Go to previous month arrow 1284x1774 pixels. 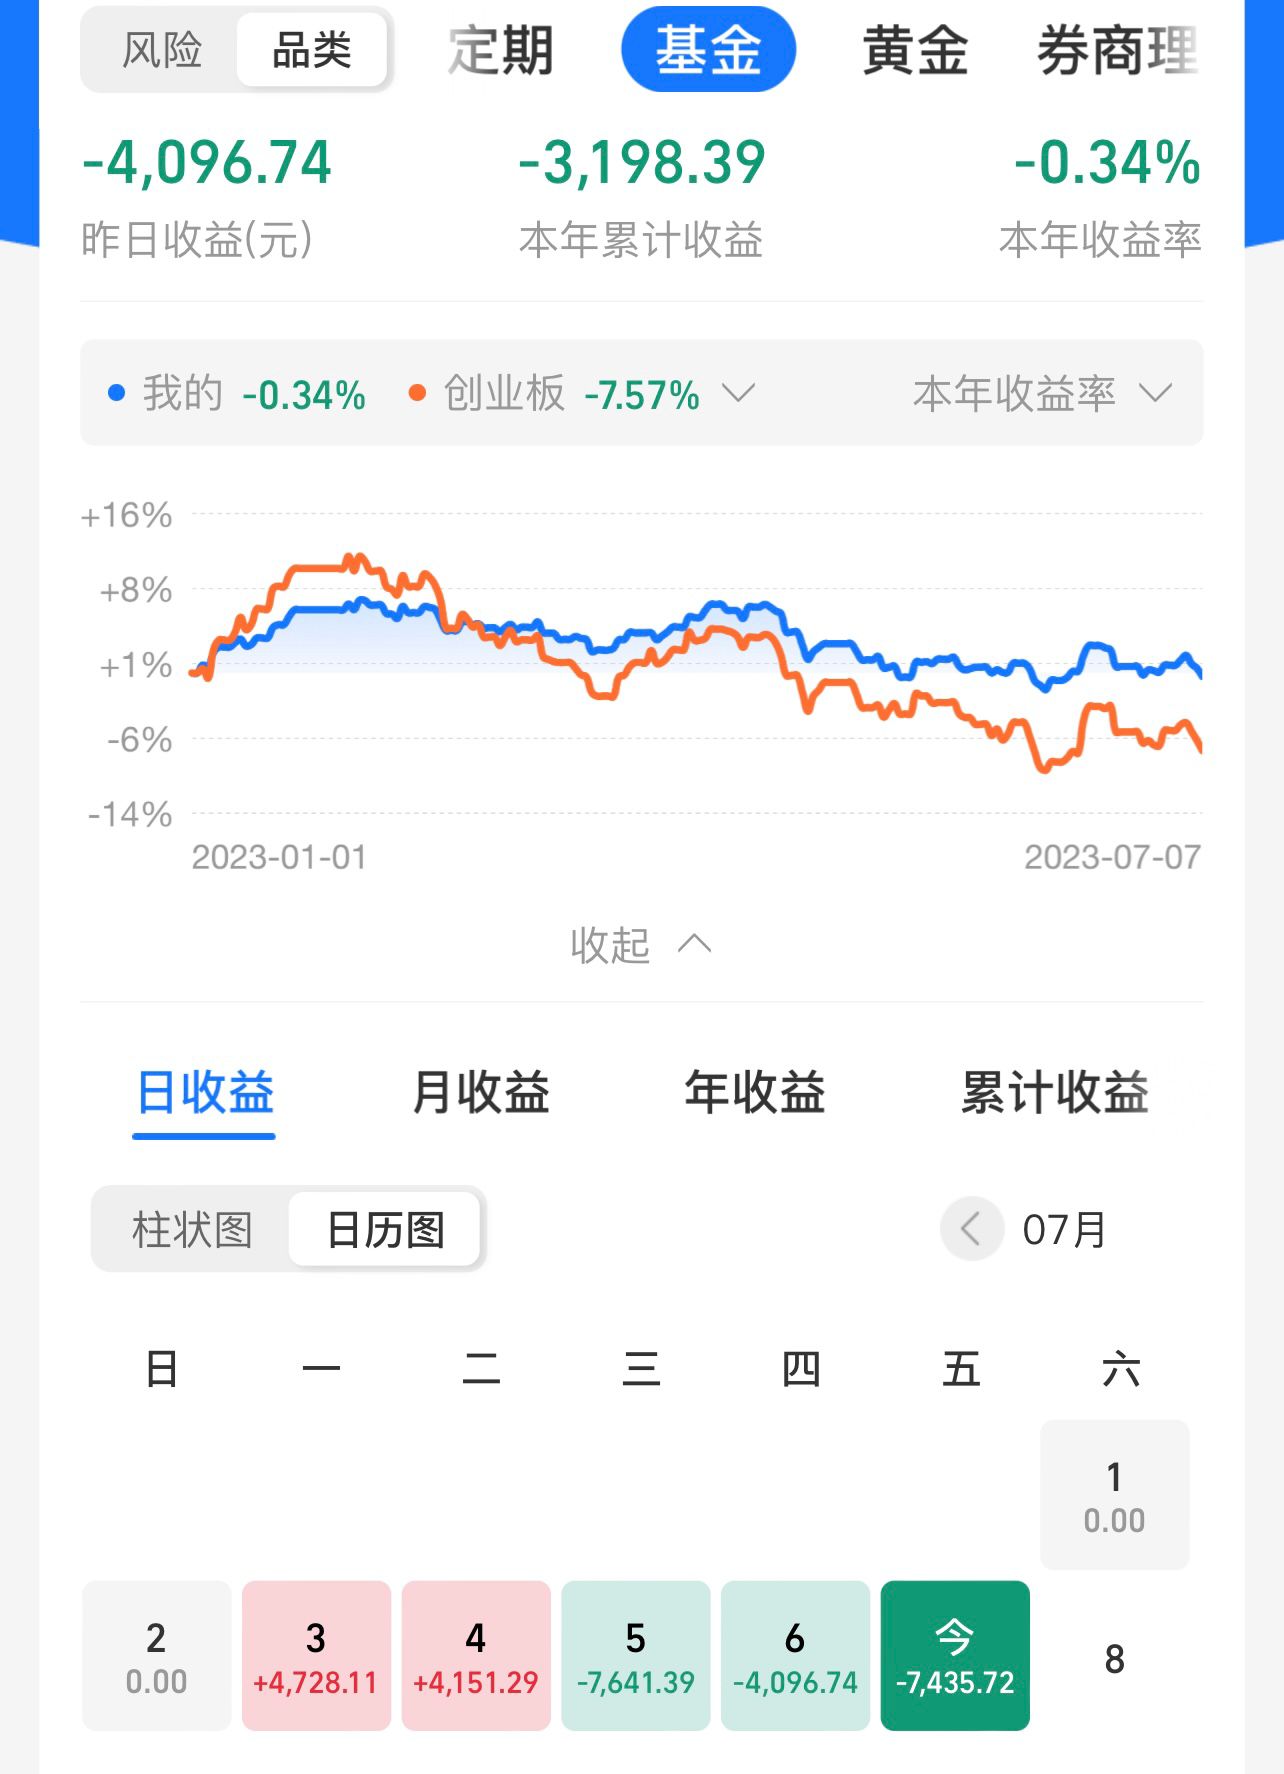coord(971,1228)
